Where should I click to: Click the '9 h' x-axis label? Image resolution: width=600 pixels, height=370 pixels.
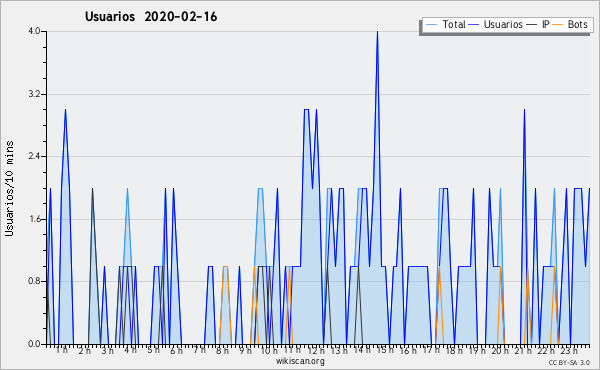[x=245, y=350]
